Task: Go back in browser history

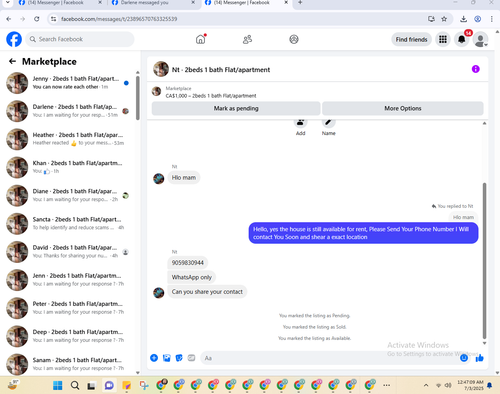Action: tap(9, 19)
